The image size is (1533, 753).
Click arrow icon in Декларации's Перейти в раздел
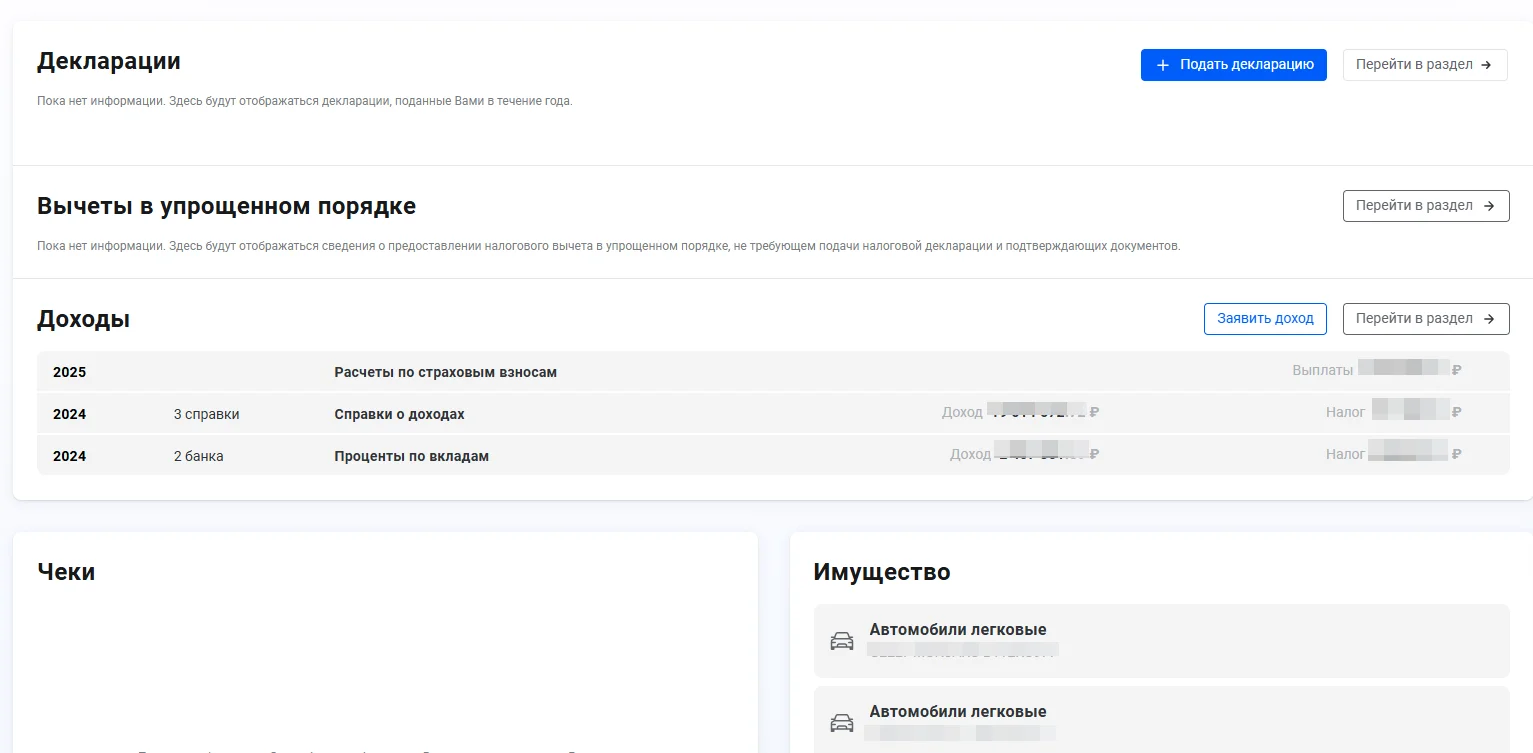[1486, 65]
